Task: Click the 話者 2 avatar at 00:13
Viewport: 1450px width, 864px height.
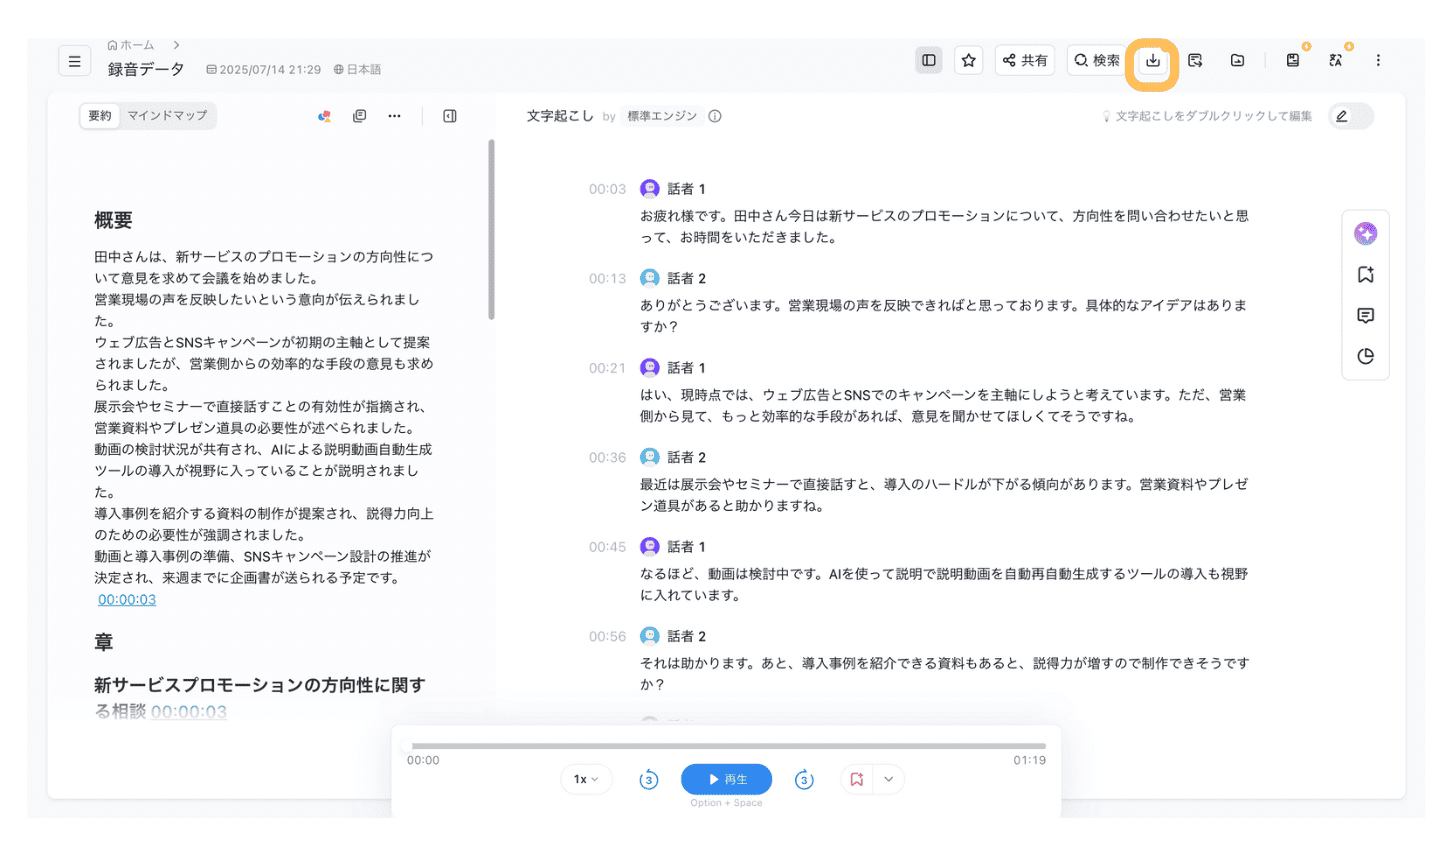Action: (x=650, y=278)
